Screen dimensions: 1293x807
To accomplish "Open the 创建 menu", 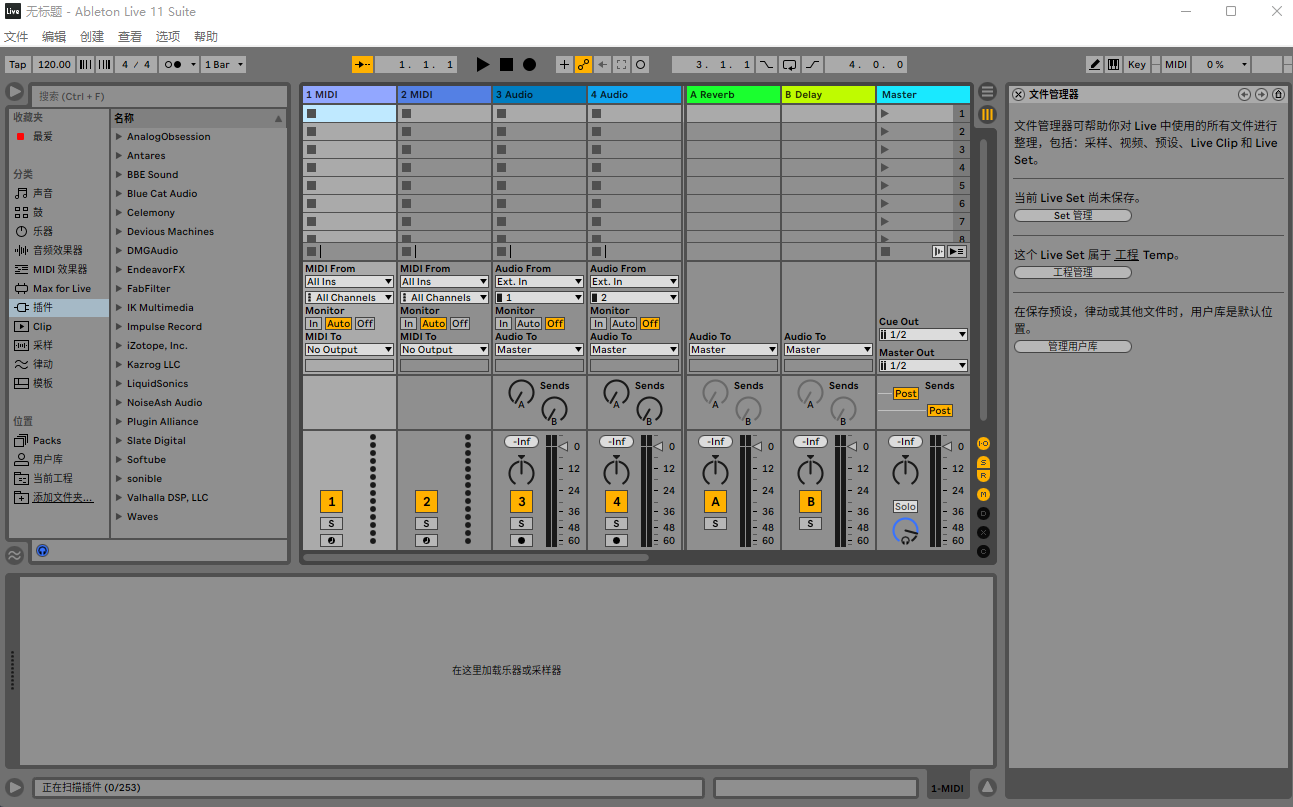I will (x=92, y=37).
